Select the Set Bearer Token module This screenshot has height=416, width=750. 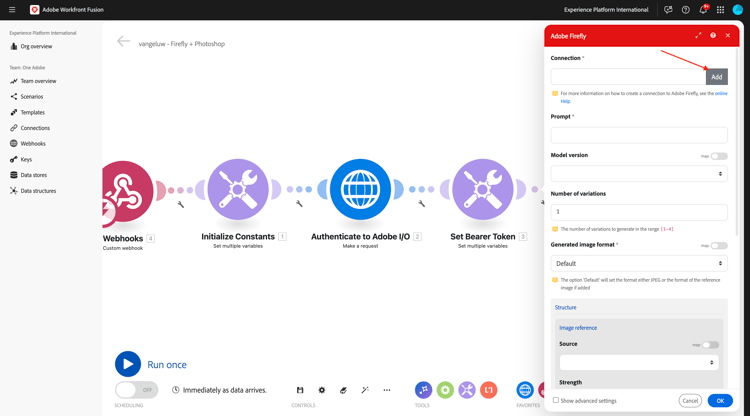tap(483, 189)
